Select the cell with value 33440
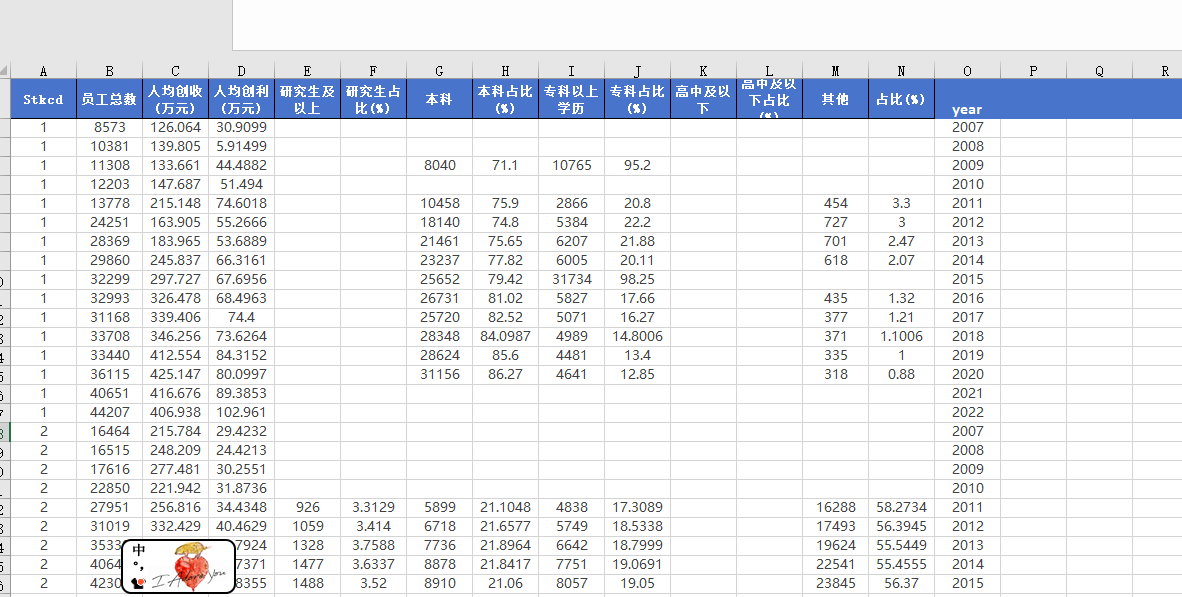 (109, 355)
